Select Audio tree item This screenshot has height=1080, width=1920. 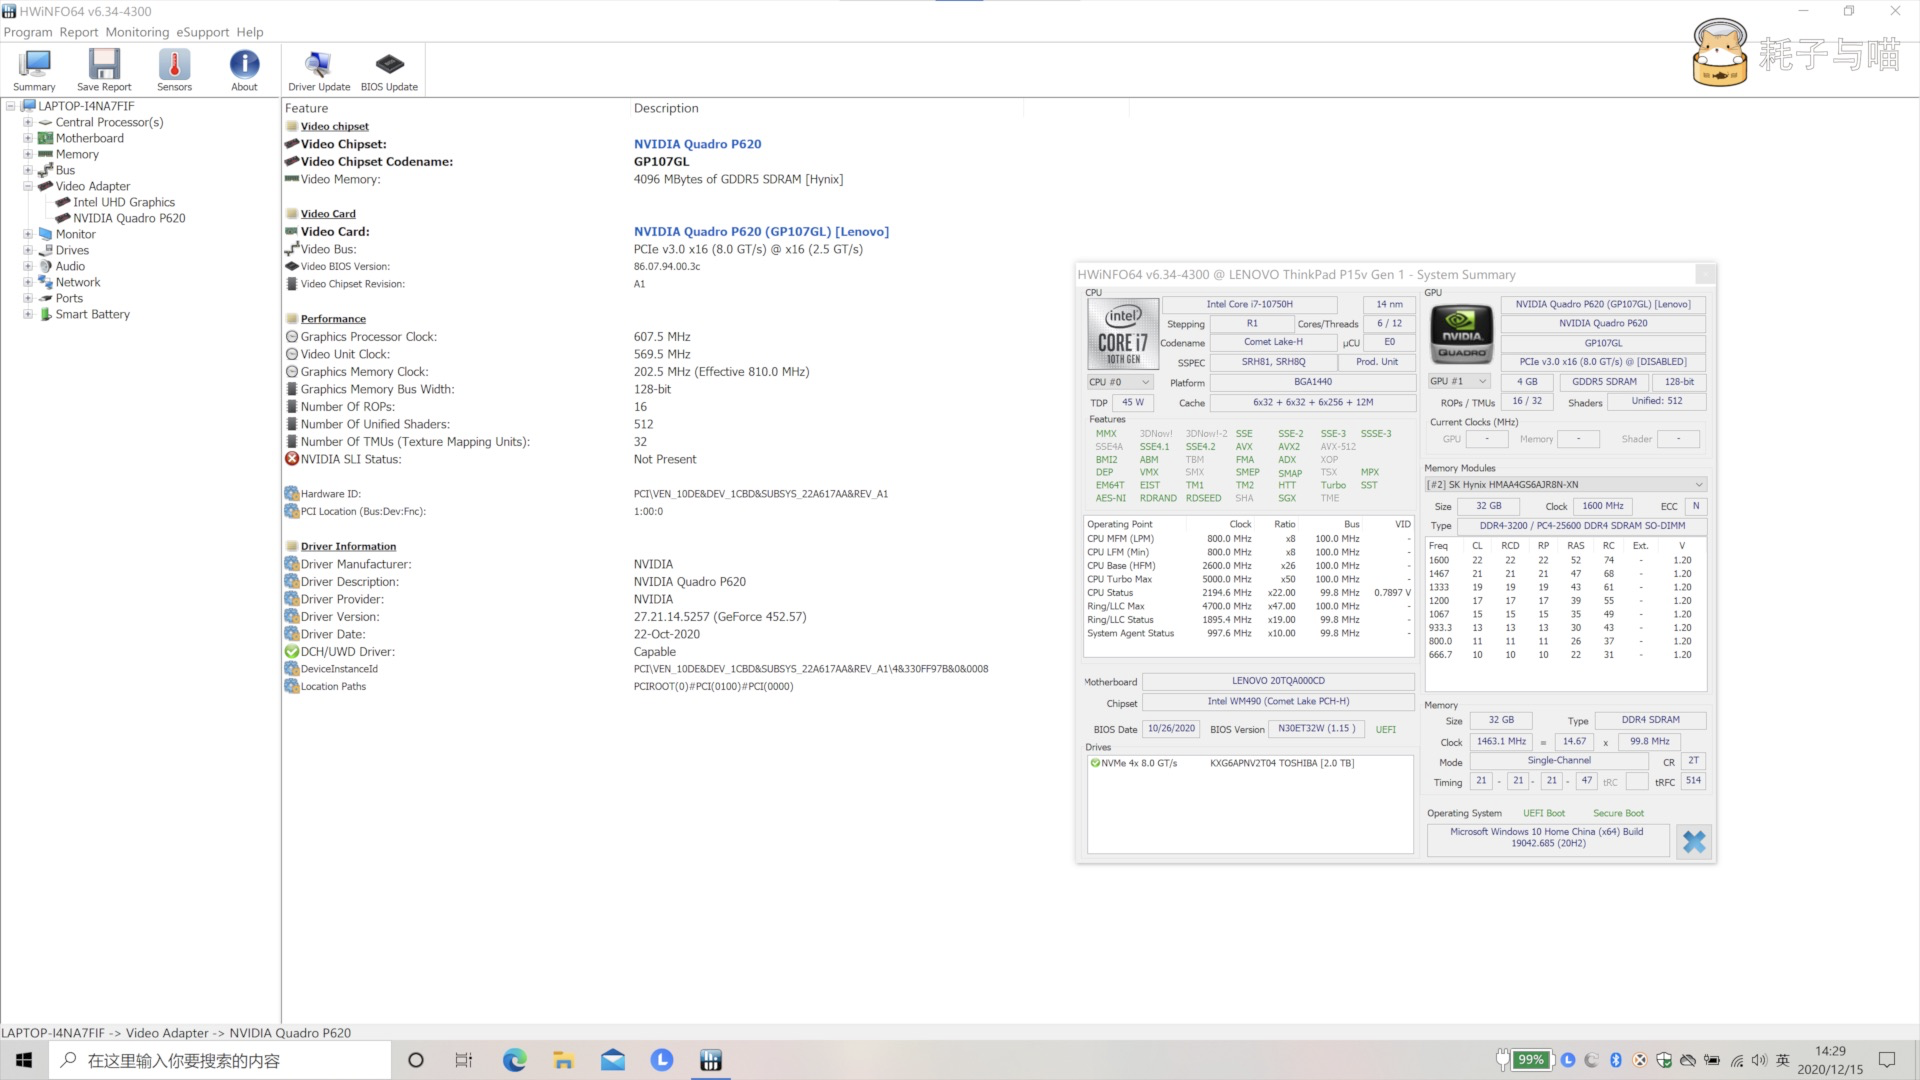[x=70, y=266]
